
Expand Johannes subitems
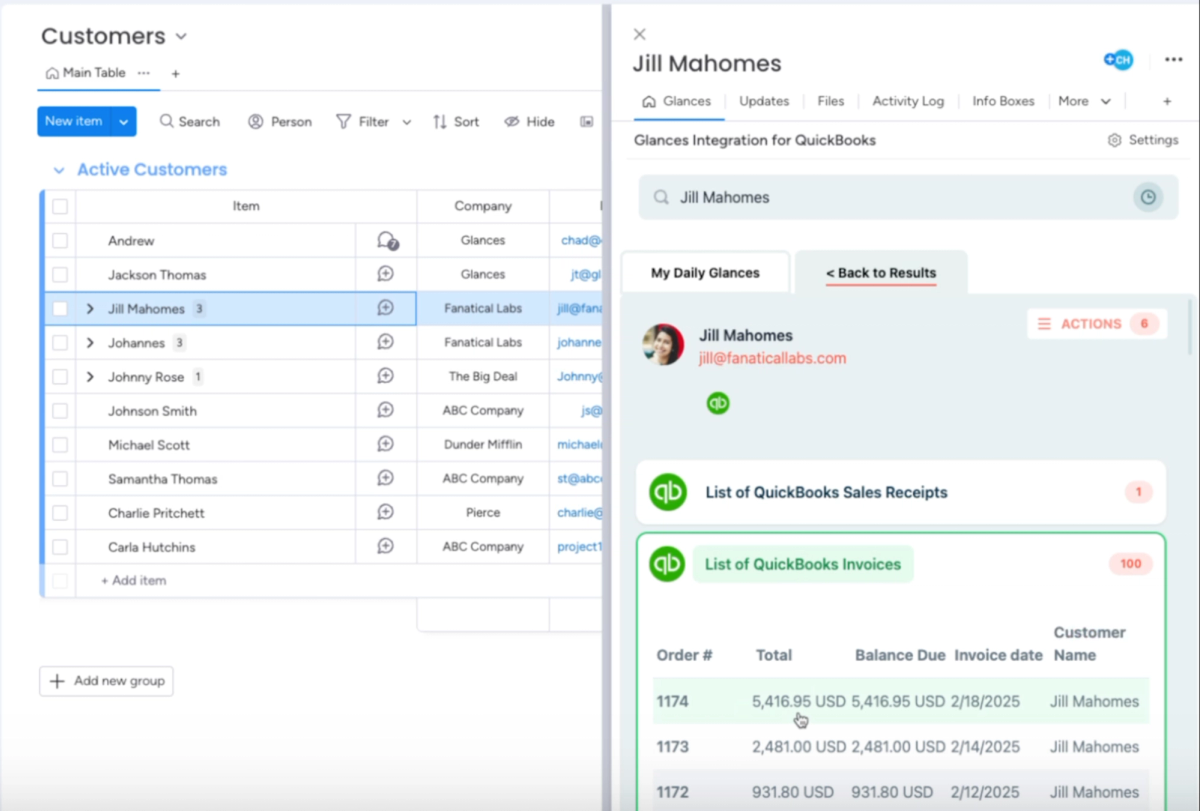coord(90,343)
